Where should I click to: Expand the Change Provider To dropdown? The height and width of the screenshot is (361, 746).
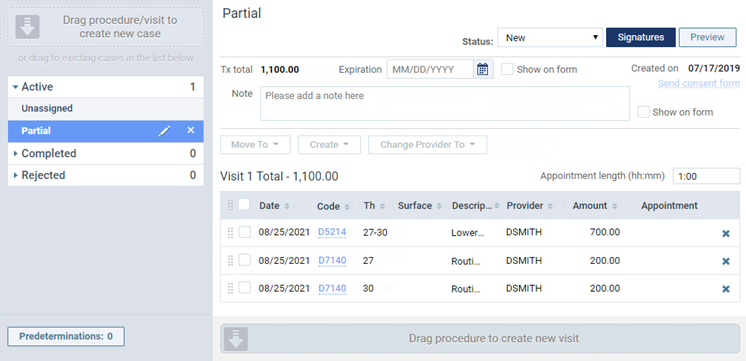point(427,145)
